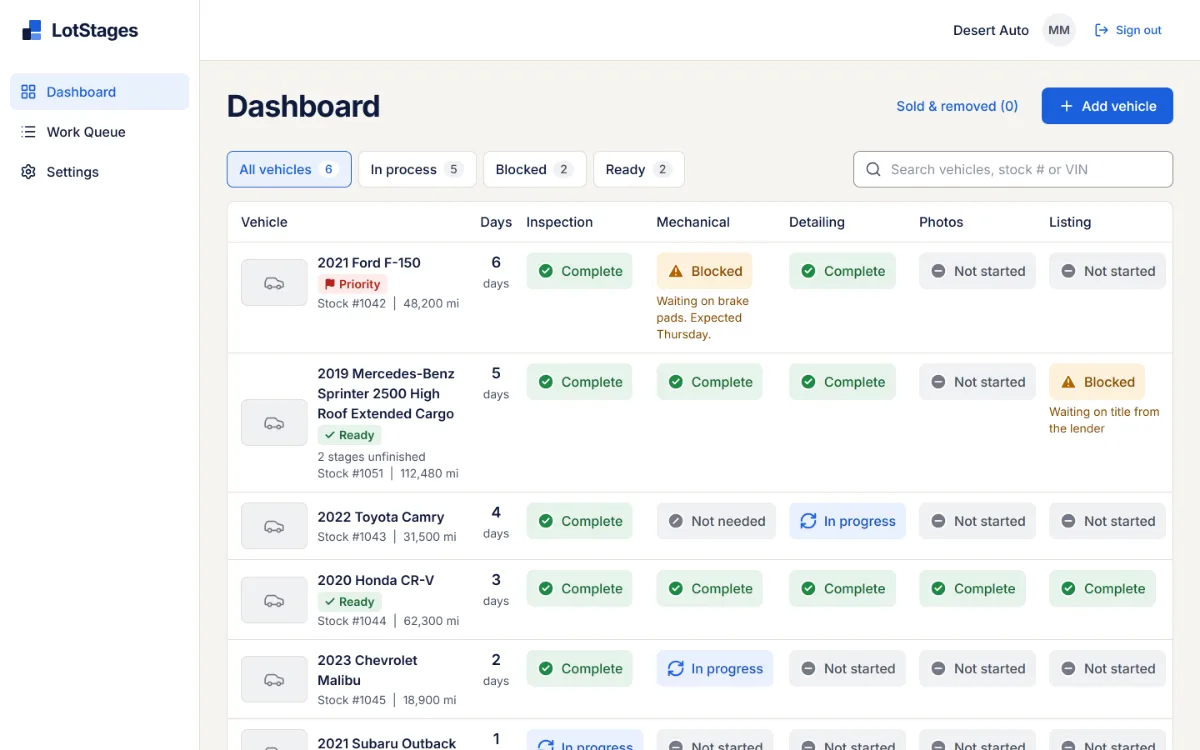Open Malibu Detailing Not started status
This screenshot has height=750, width=1200.
click(848, 669)
